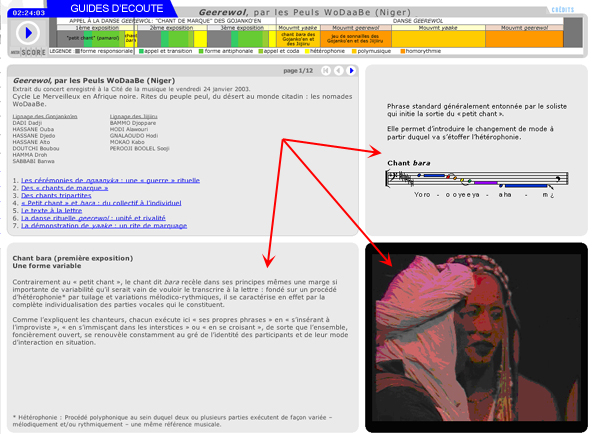Click the name PEROOJI BOOLEL Sooji

pos(139,148)
